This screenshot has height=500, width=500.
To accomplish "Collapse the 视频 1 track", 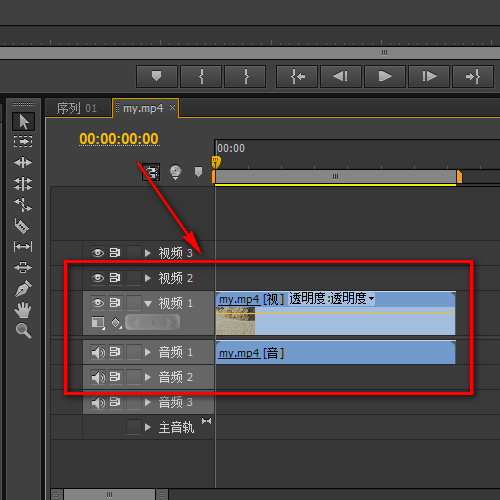I will [x=148, y=303].
